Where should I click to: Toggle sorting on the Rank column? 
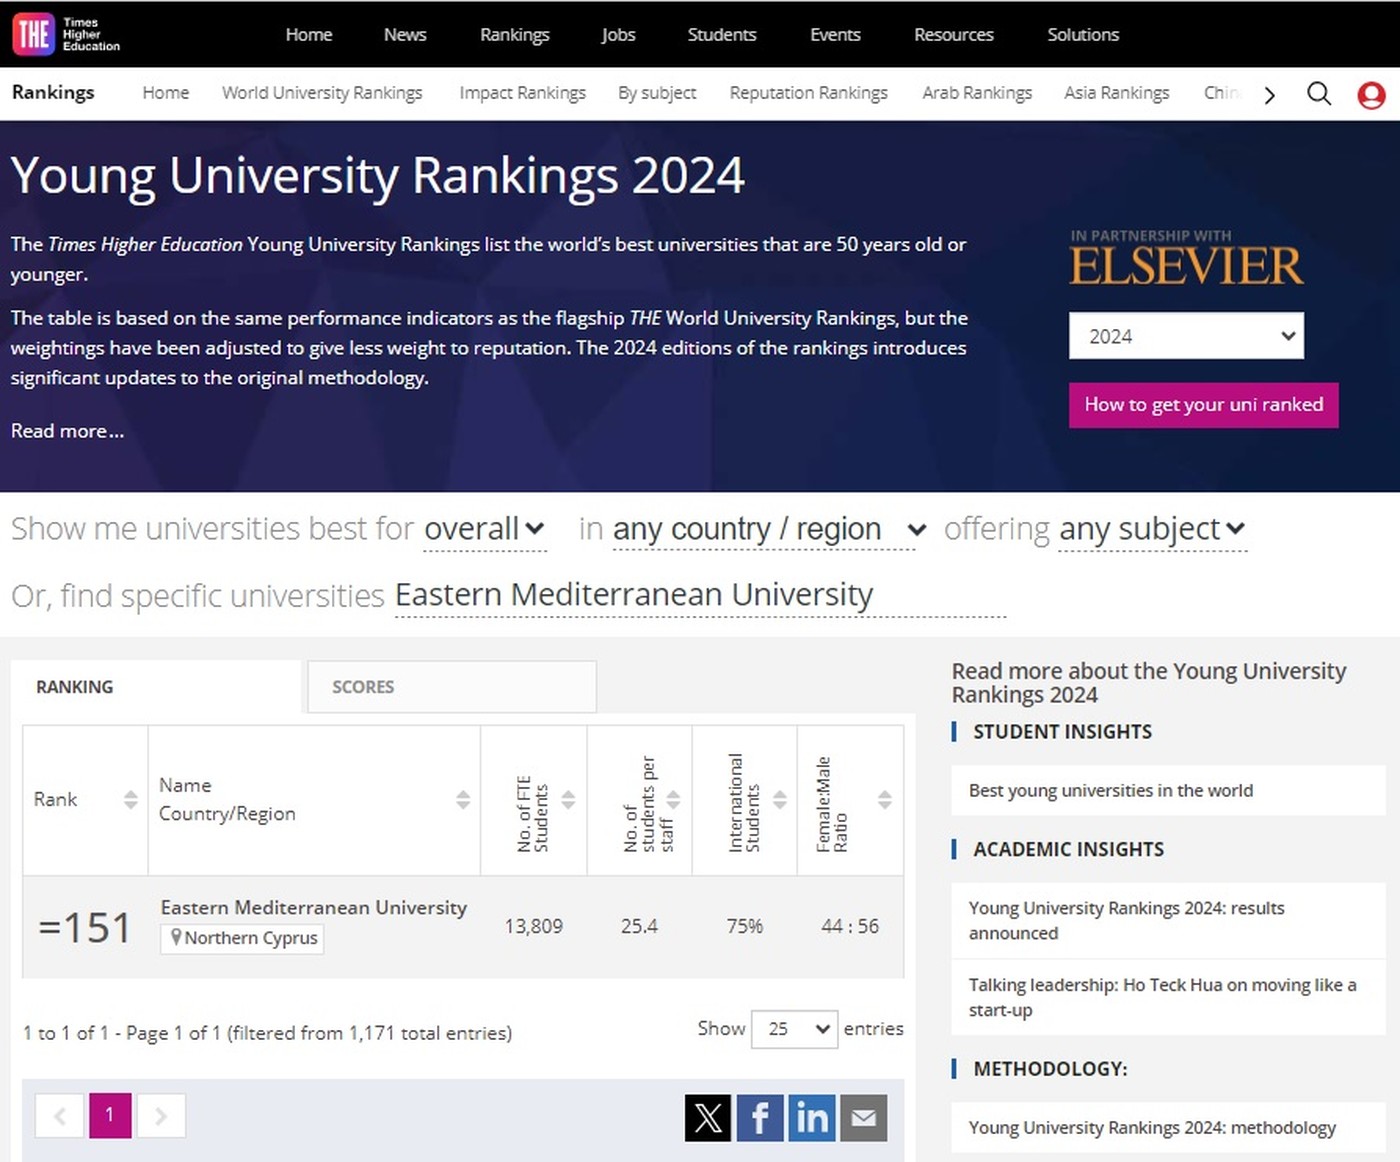(x=131, y=800)
